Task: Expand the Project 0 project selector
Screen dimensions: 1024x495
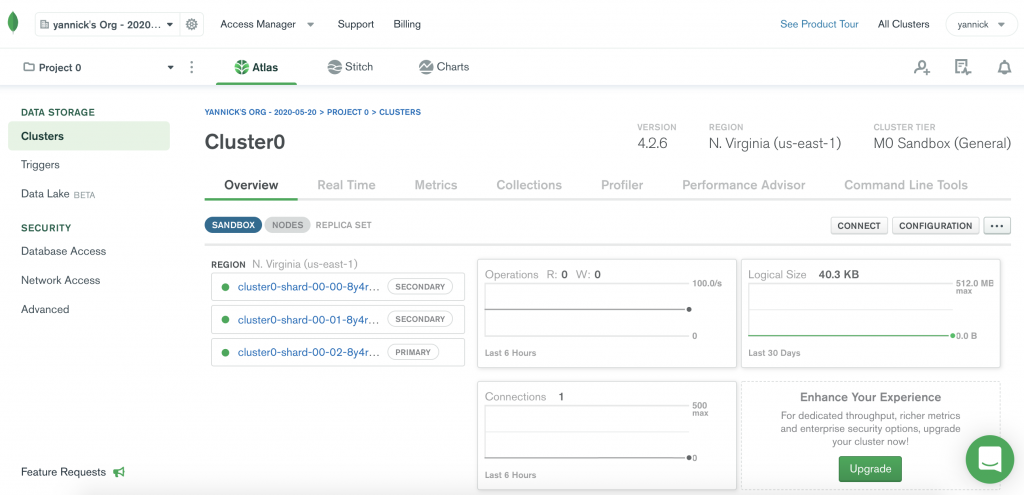Action: (x=99, y=67)
